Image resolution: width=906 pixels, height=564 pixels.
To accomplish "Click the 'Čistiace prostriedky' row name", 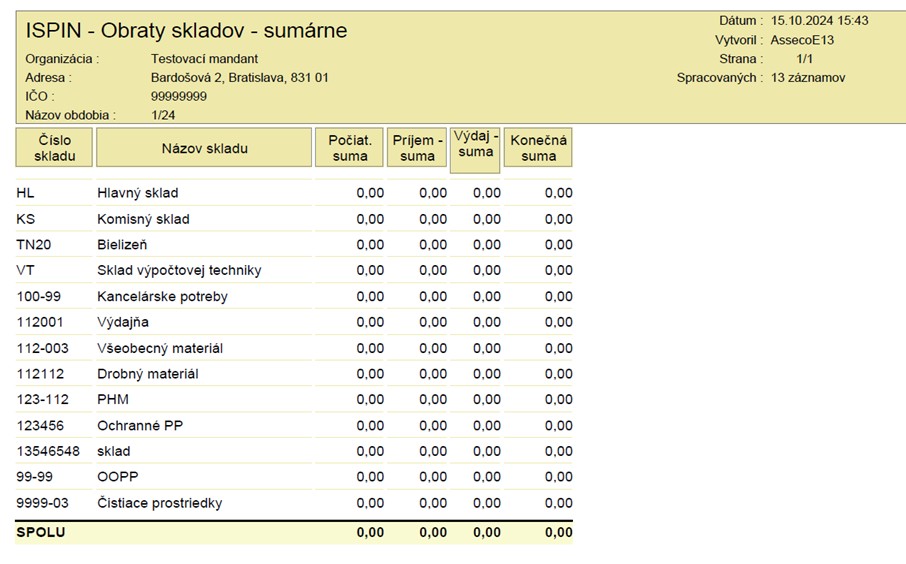I will (159, 503).
